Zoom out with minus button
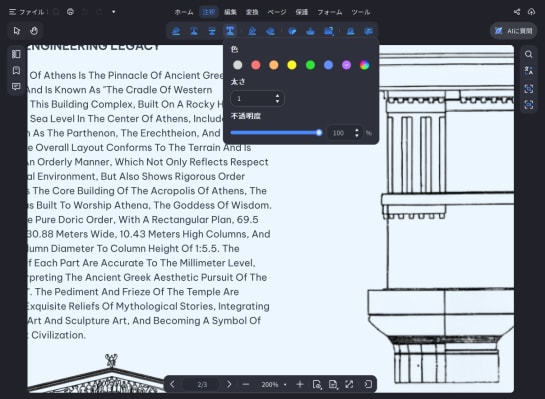Screen dimensions: 545x399 [246, 384]
